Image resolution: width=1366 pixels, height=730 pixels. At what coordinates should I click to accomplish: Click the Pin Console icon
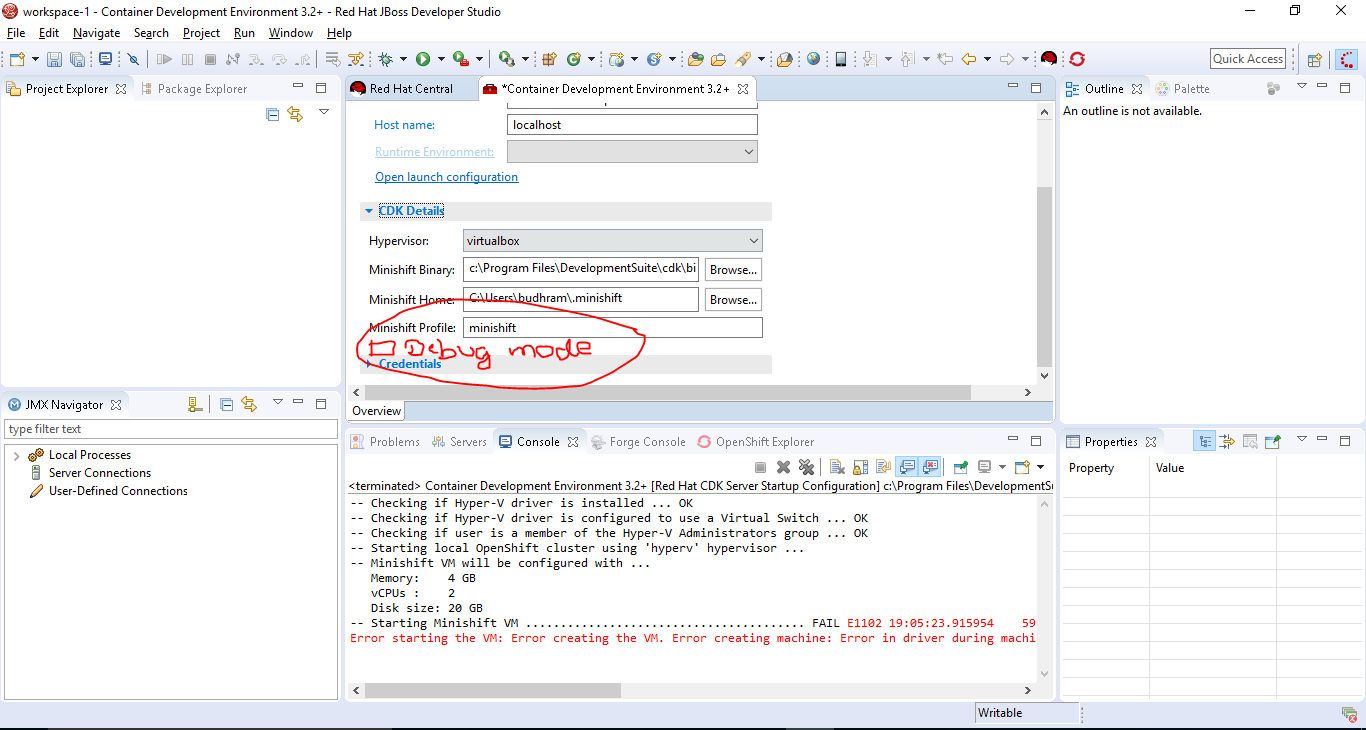(x=961, y=467)
